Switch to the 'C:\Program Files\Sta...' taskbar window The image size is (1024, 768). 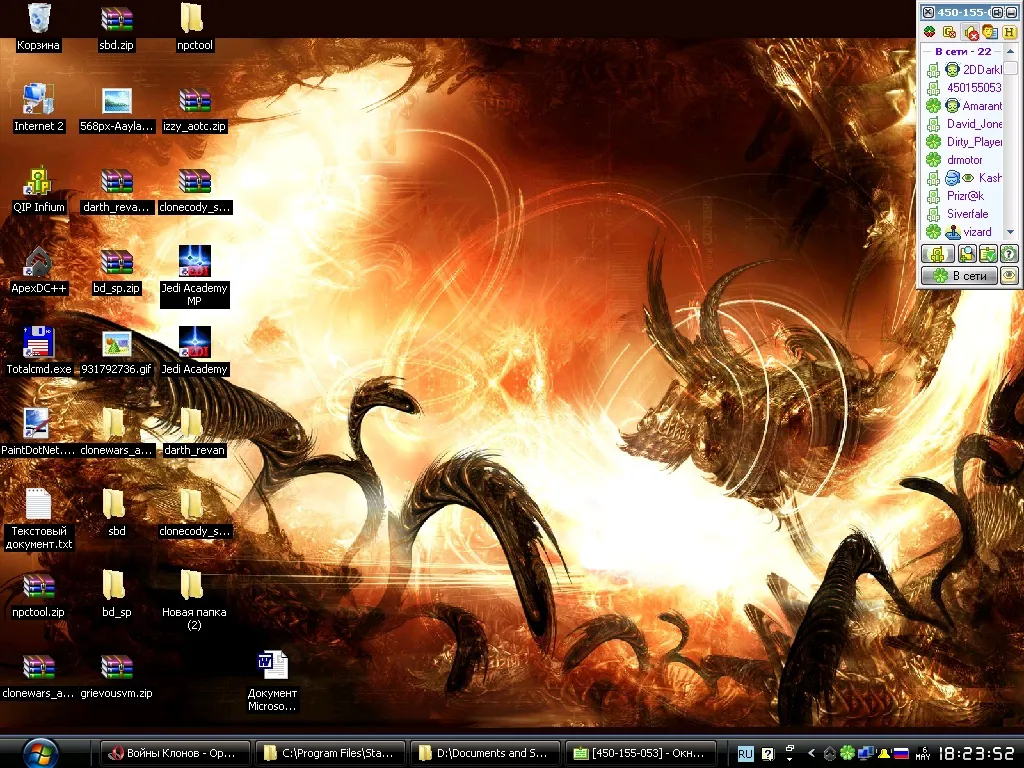coord(330,753)
